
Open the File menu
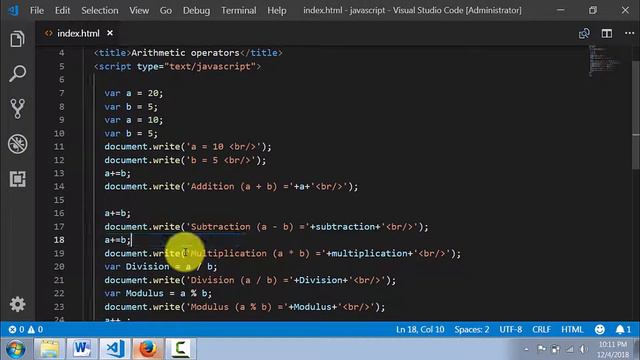37,10
